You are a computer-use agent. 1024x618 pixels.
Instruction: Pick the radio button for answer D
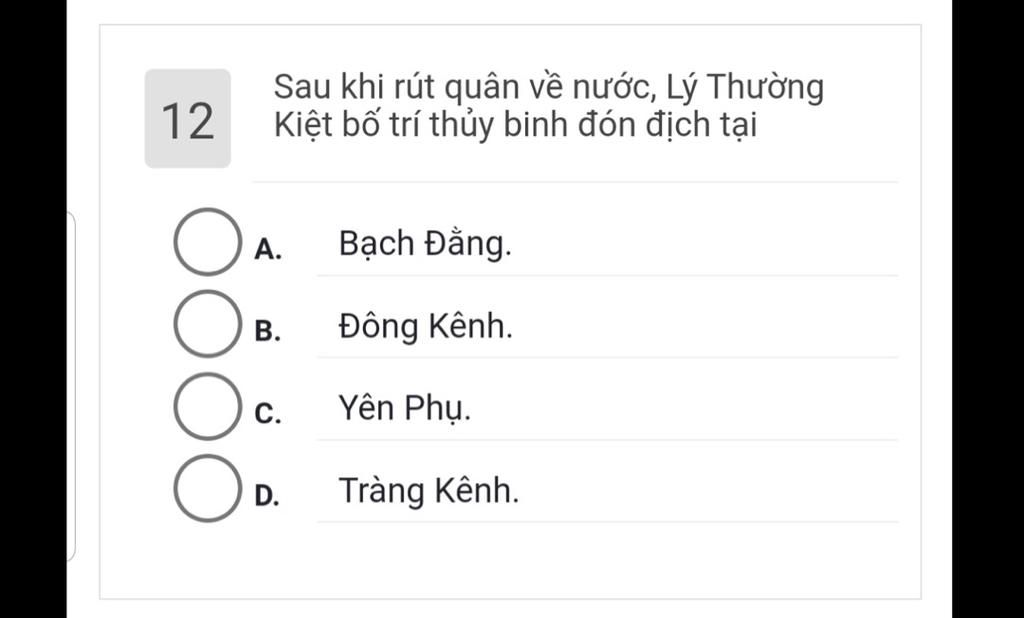tap(208, 489)
